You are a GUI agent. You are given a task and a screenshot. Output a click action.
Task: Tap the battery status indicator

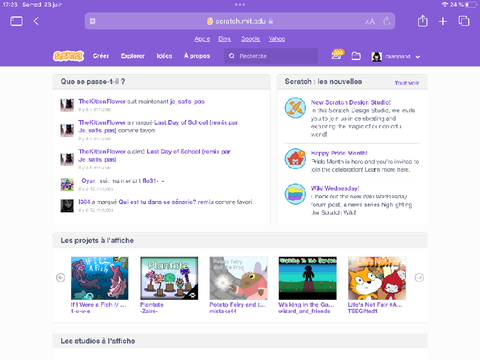click(472, 5)
